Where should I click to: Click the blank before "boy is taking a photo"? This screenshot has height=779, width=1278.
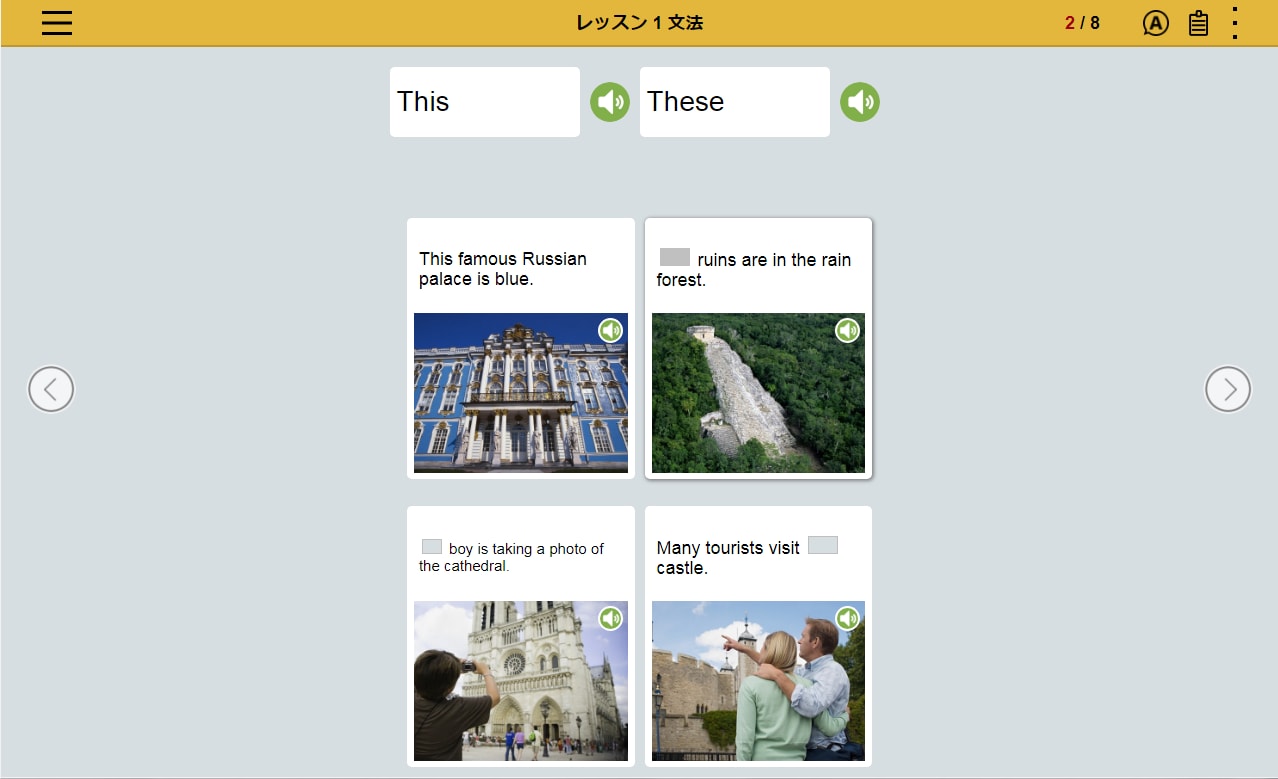[432, 547]
